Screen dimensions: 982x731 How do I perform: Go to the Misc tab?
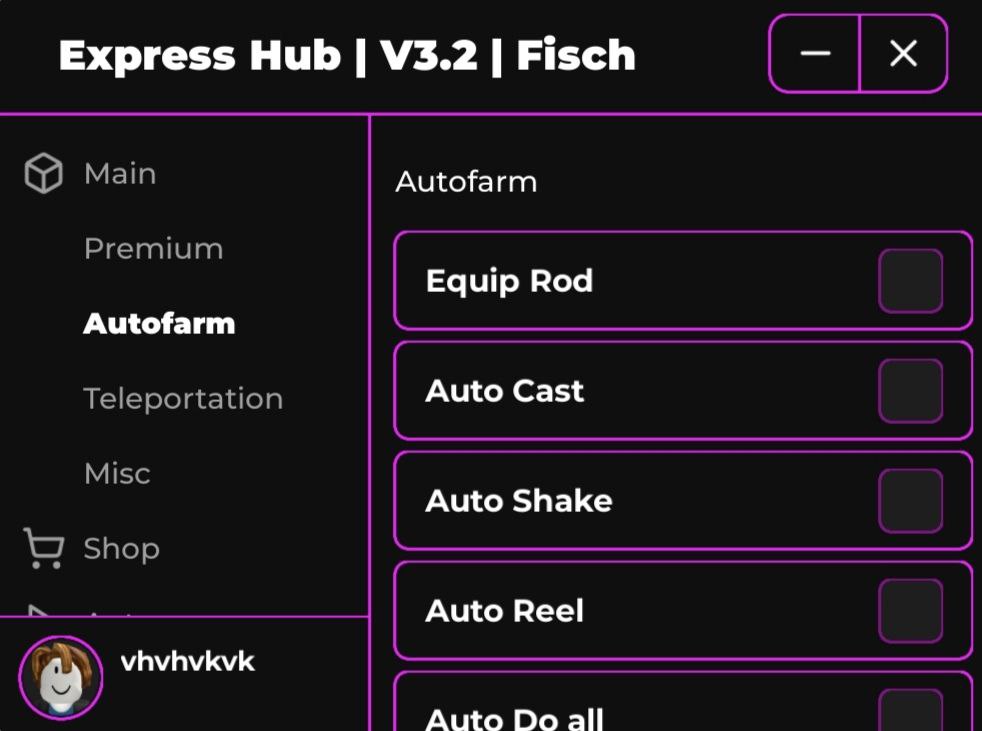click(x=117, y=474)
